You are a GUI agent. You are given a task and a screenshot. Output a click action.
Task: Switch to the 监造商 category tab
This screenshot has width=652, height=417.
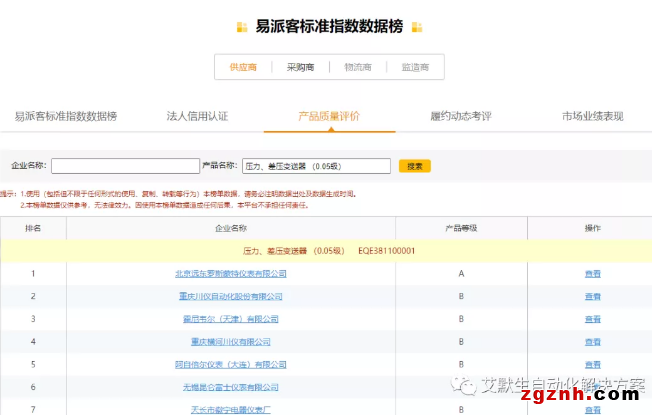coord(415,67)
